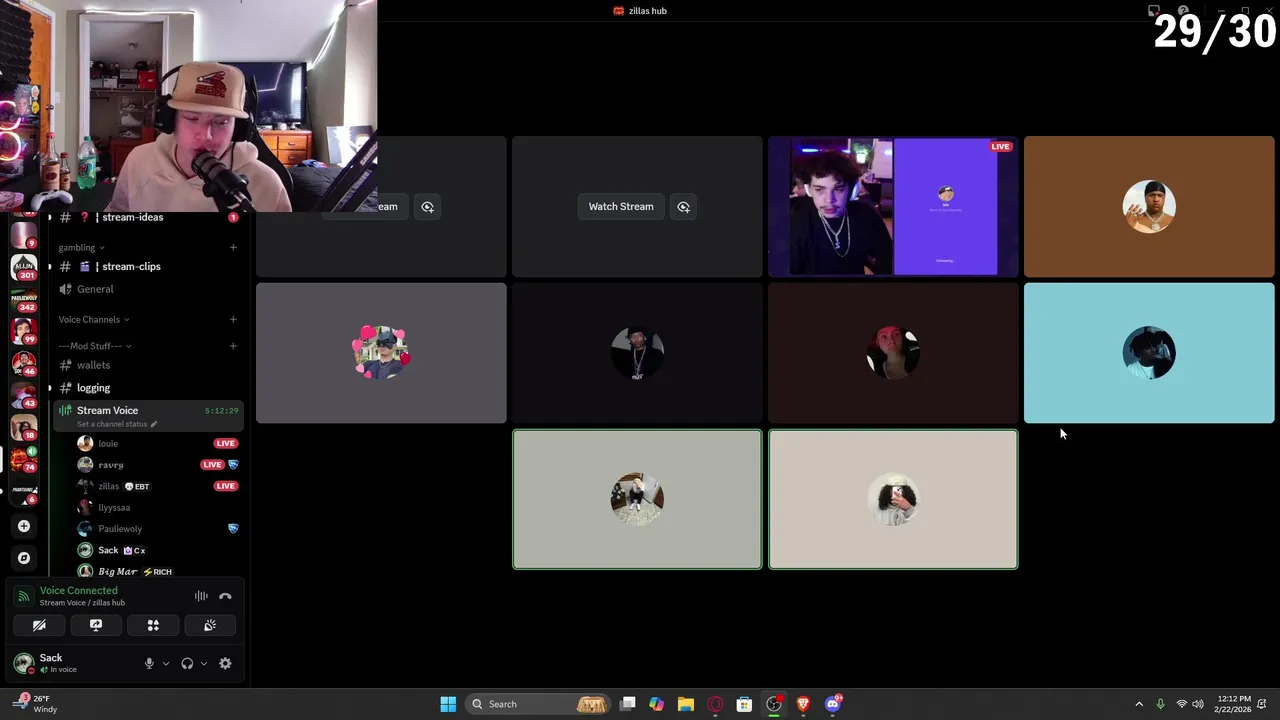
Task: Create a channel in Voice Channels category
Action: pos(233,320)
